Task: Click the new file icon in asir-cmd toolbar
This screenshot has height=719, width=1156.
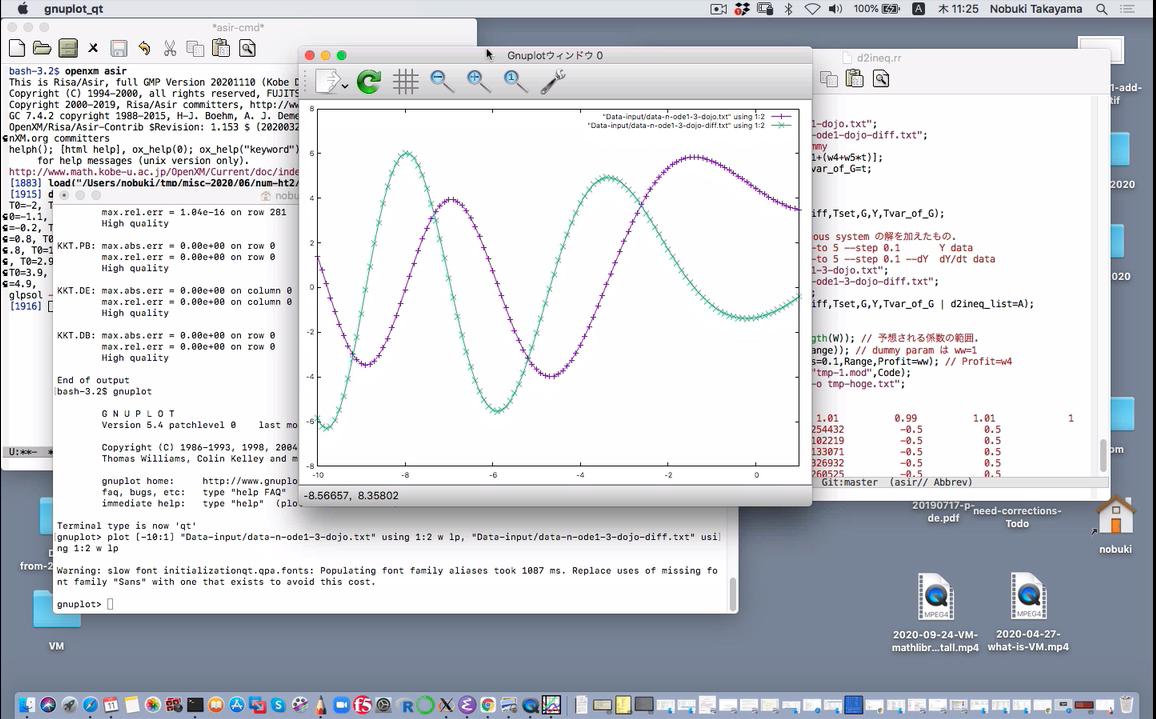Action: [17, 49]
